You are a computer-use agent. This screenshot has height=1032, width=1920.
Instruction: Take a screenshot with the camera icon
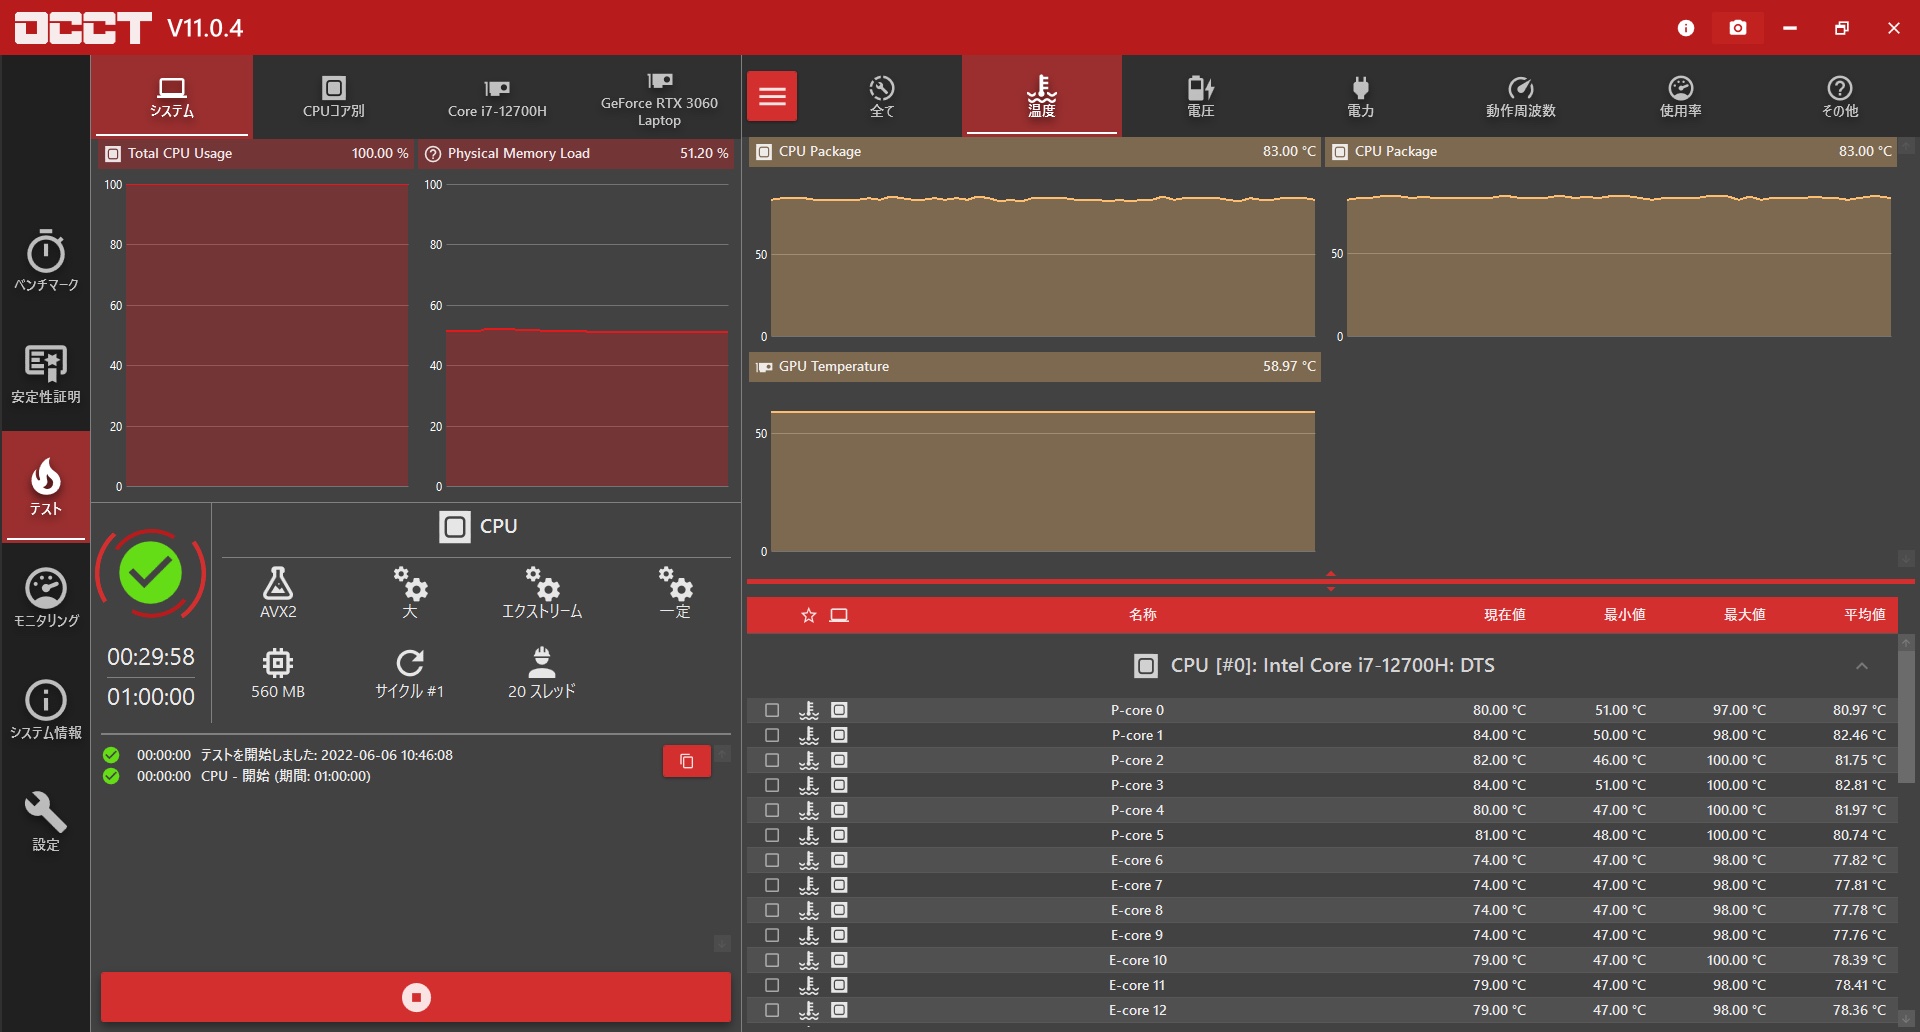(1738, 28)
